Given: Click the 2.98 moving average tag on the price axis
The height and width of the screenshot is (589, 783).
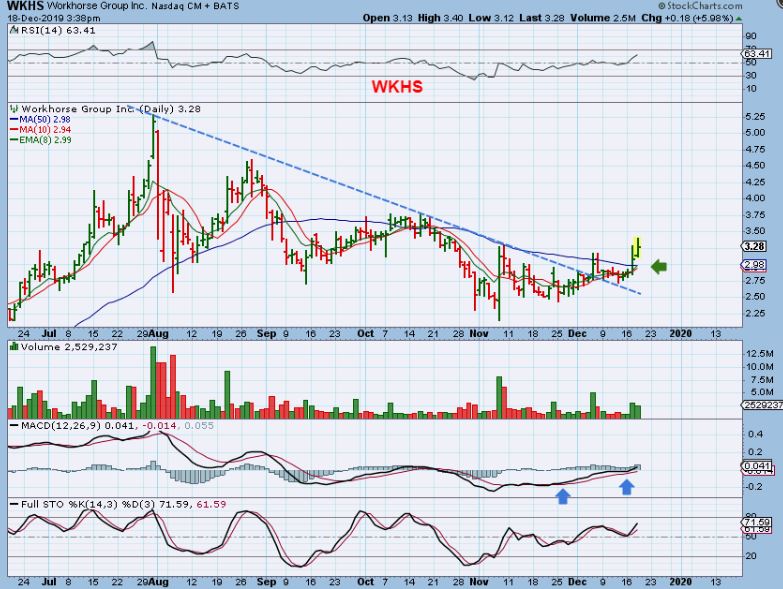Looking at the screenshot, I should coord(754,265).
